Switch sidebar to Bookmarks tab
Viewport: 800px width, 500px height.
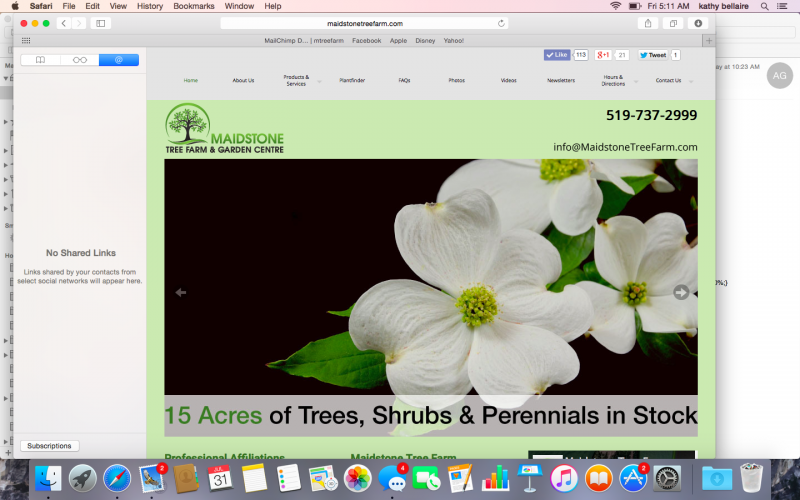point(40,60)
